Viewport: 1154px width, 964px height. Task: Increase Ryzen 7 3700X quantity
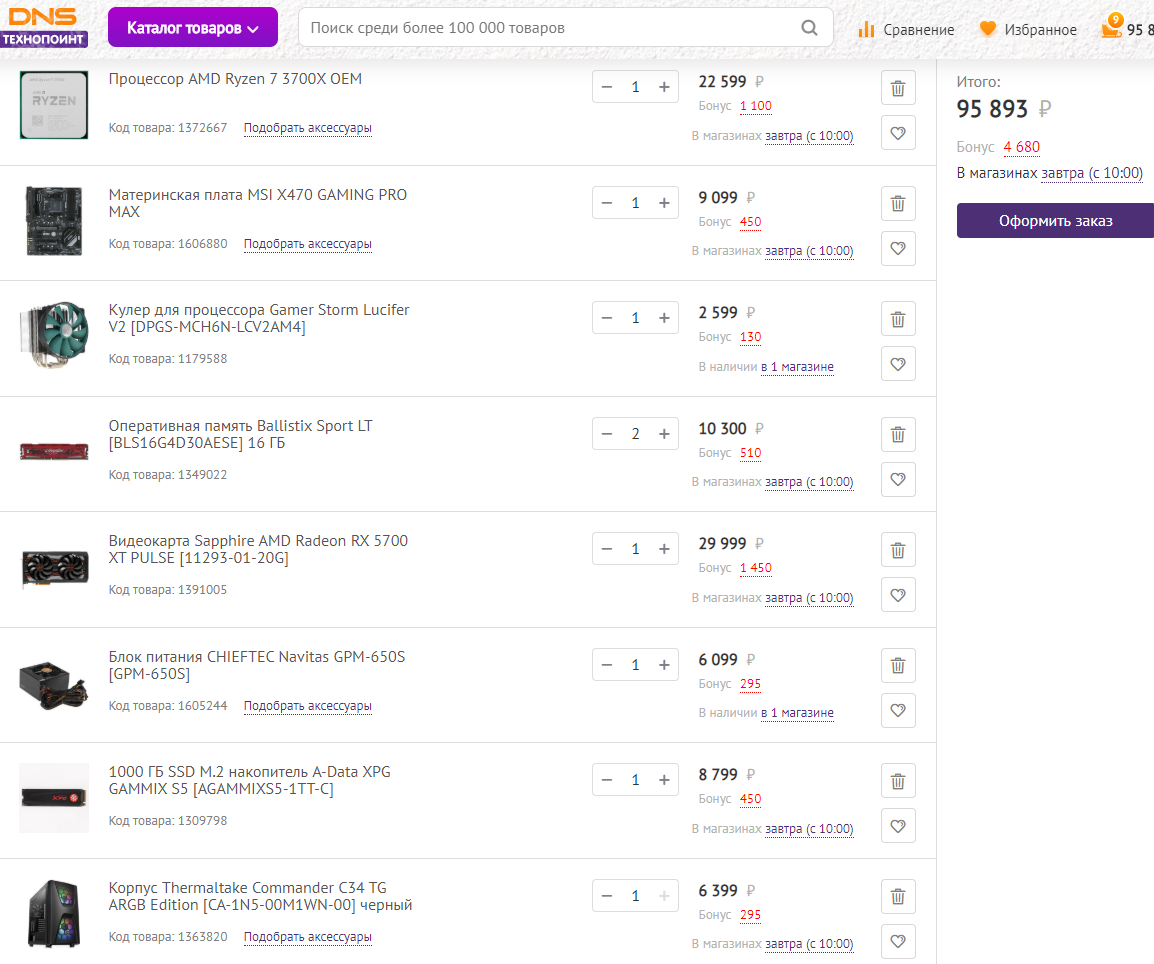pyautogui.click(x=664, y=87)
